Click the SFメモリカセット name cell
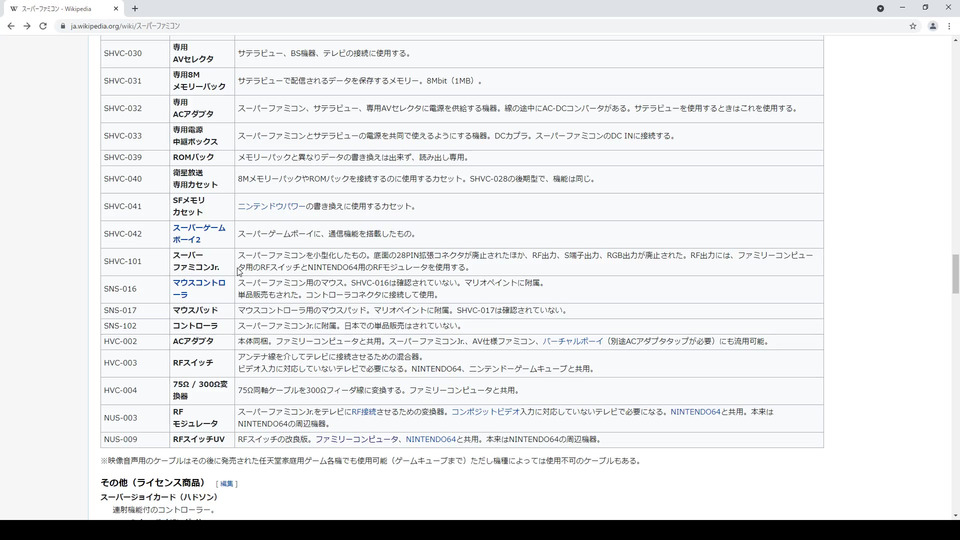 pos(202,206)
